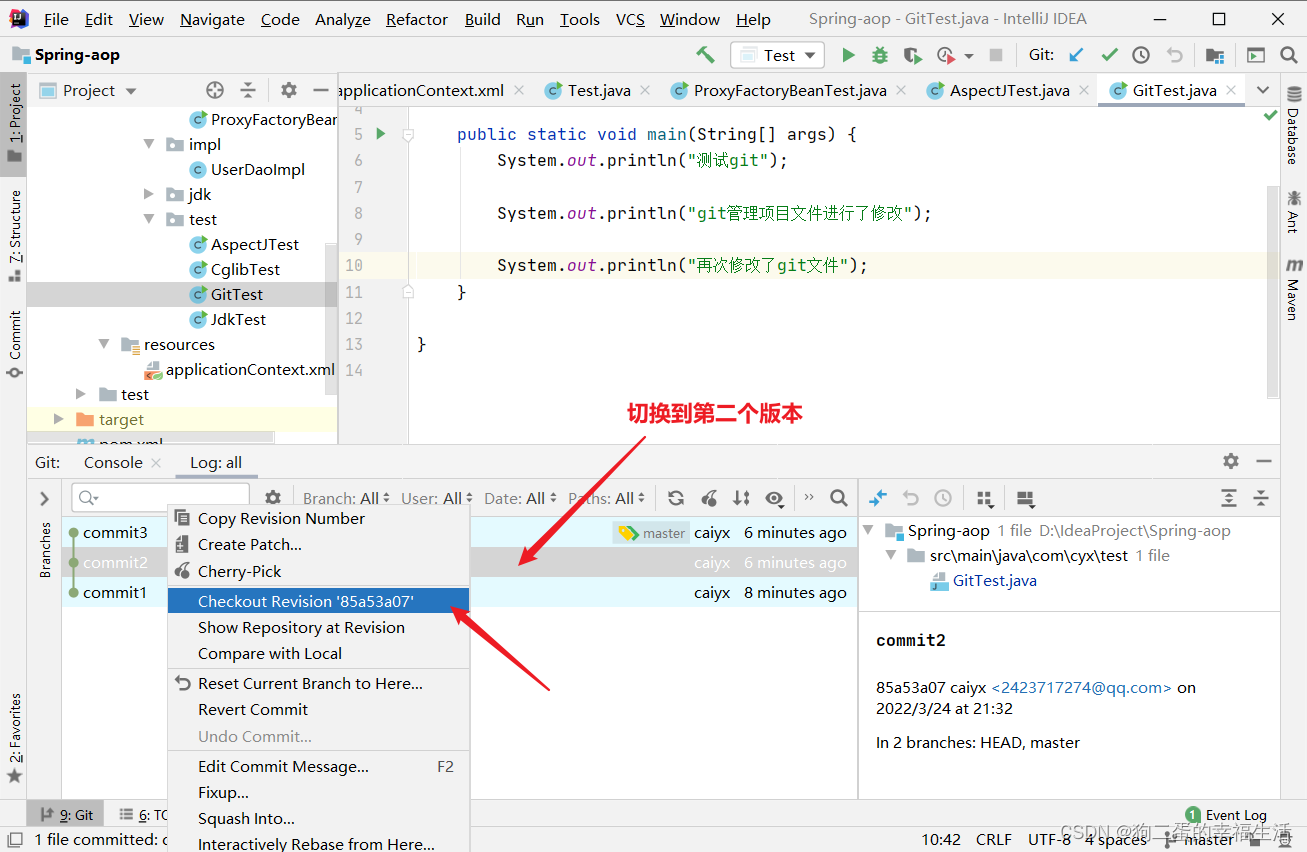Screen dimensions: 1307x852
Task: Collapse the resources folder in tree
Action: point(104,344)
